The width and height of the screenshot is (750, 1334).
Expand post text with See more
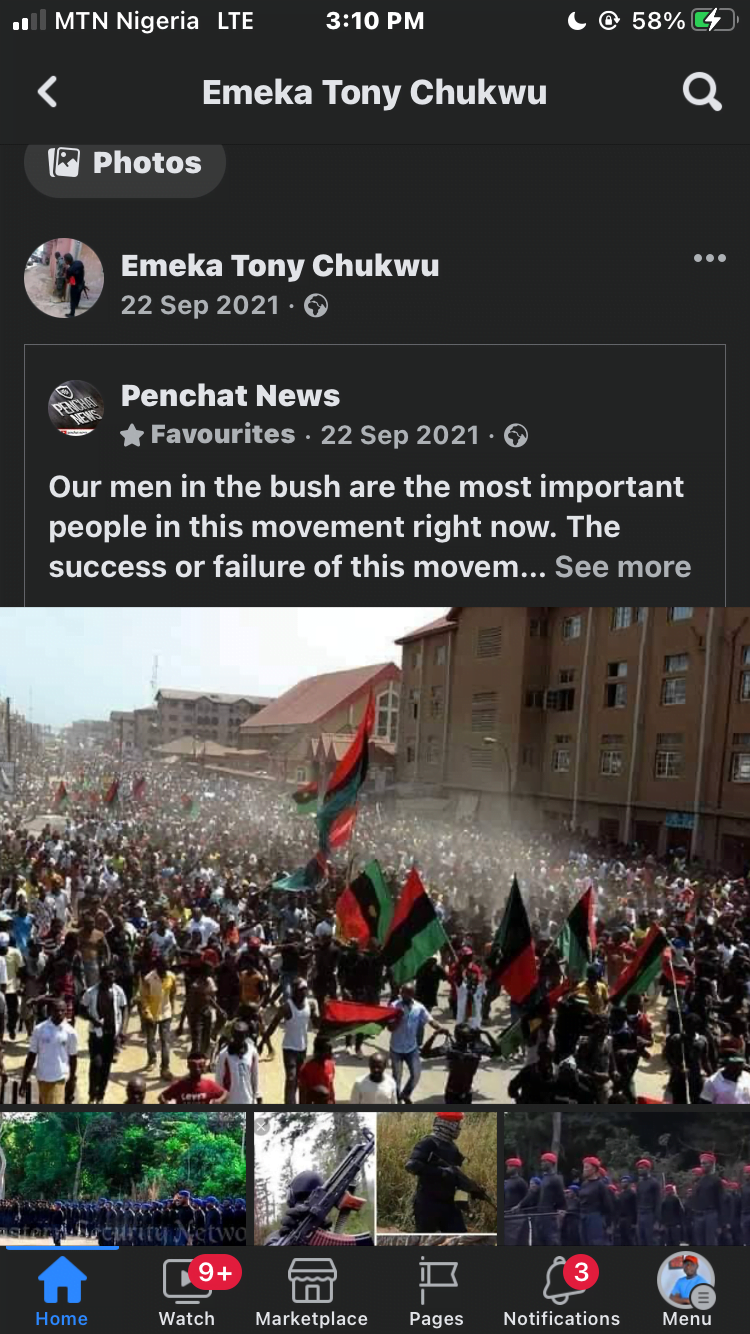click(x=623, y=567)
